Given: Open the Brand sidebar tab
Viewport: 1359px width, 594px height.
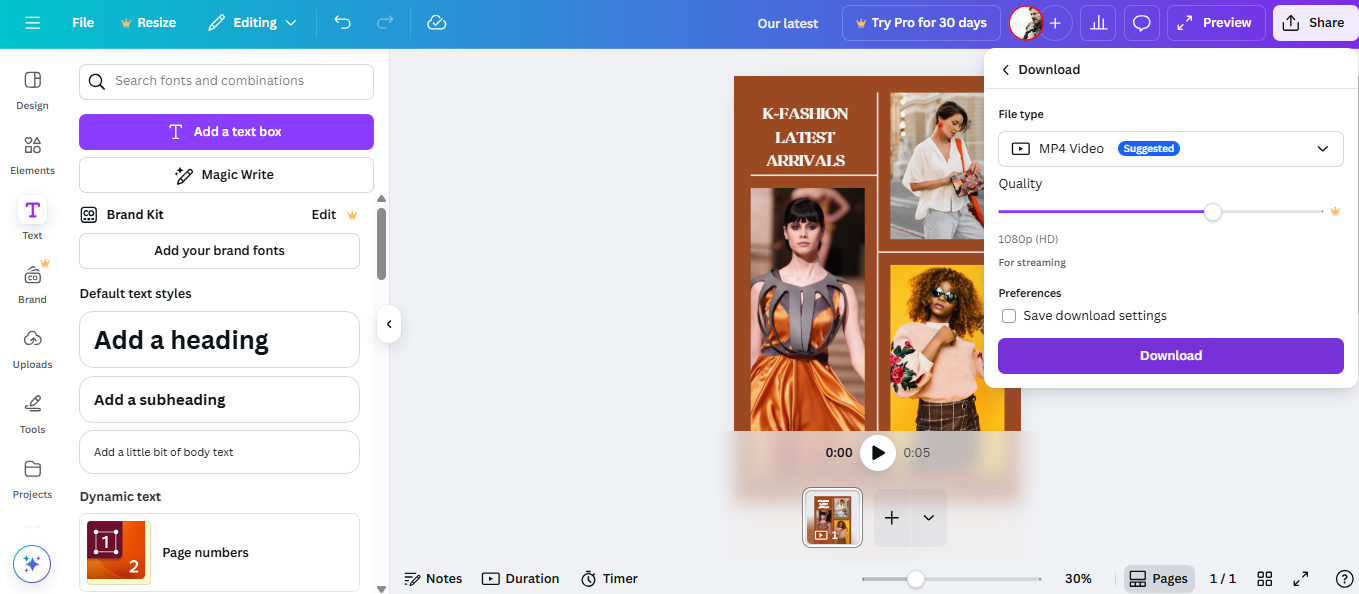Looking at the screenshot, I should (32, 284).
